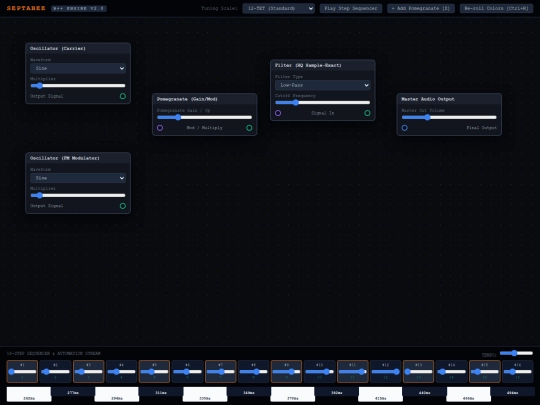Toggle sequencer step #14 label
Viewport: 540px width, 405px height.
(451, 365)
